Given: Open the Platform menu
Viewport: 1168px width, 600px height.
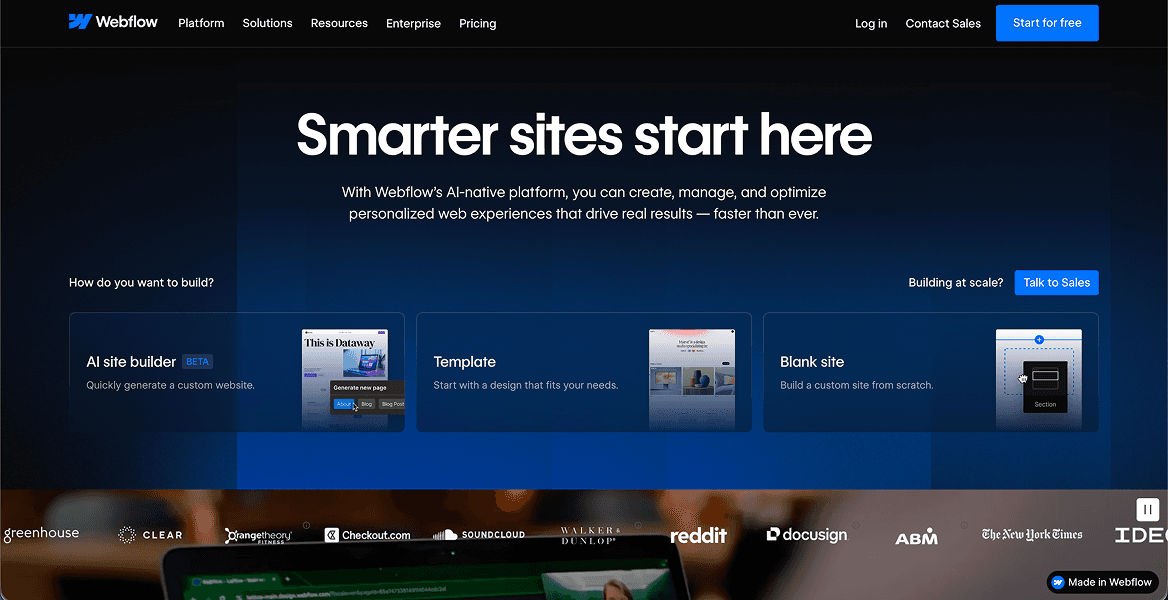Looking at the screenshot, I should pos(201,23).
